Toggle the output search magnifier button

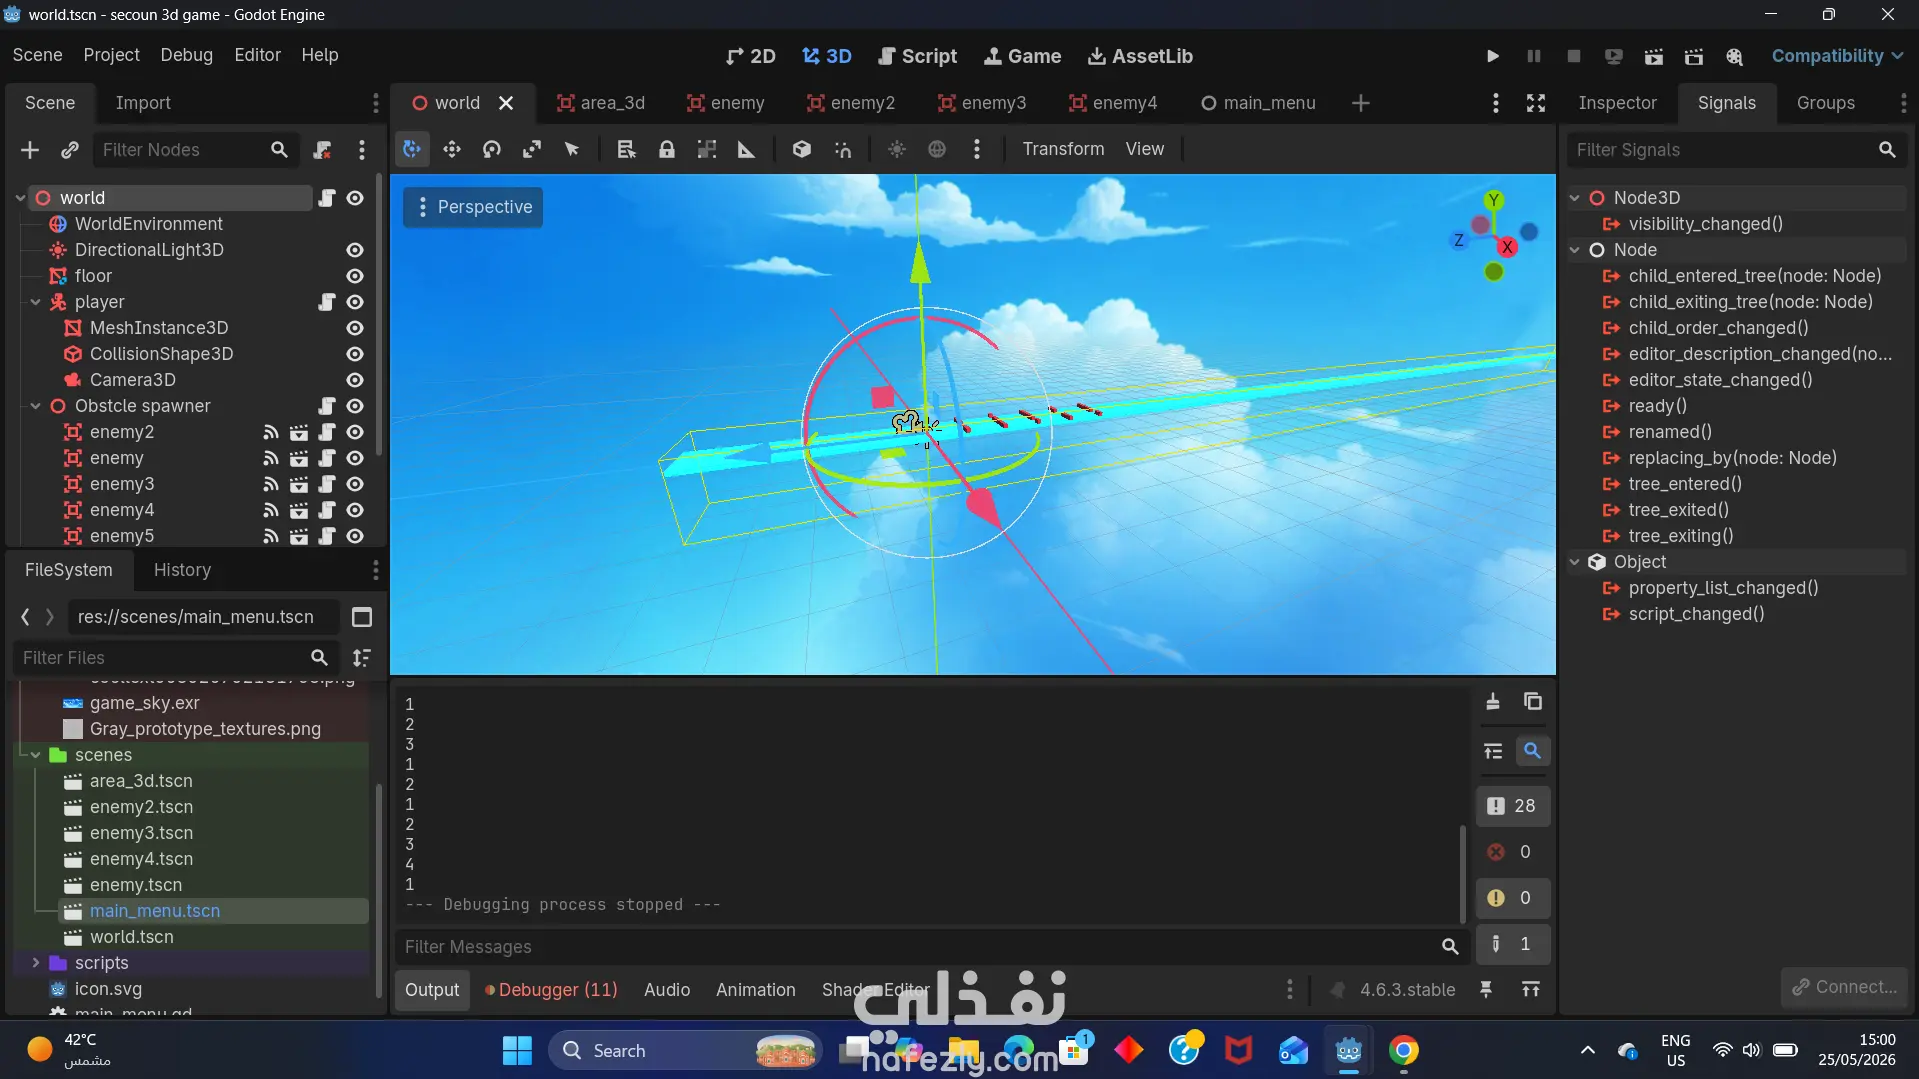(x=1532, y=750)
